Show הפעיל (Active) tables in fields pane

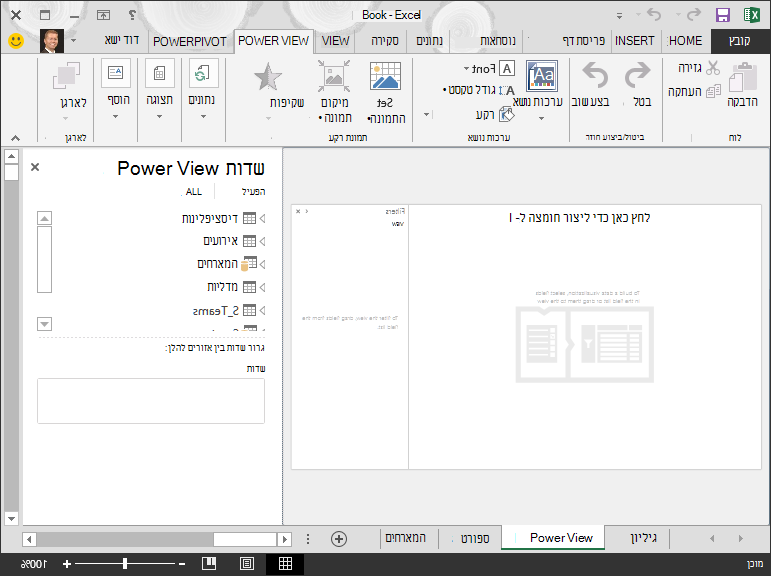click(x=253, y=192)
